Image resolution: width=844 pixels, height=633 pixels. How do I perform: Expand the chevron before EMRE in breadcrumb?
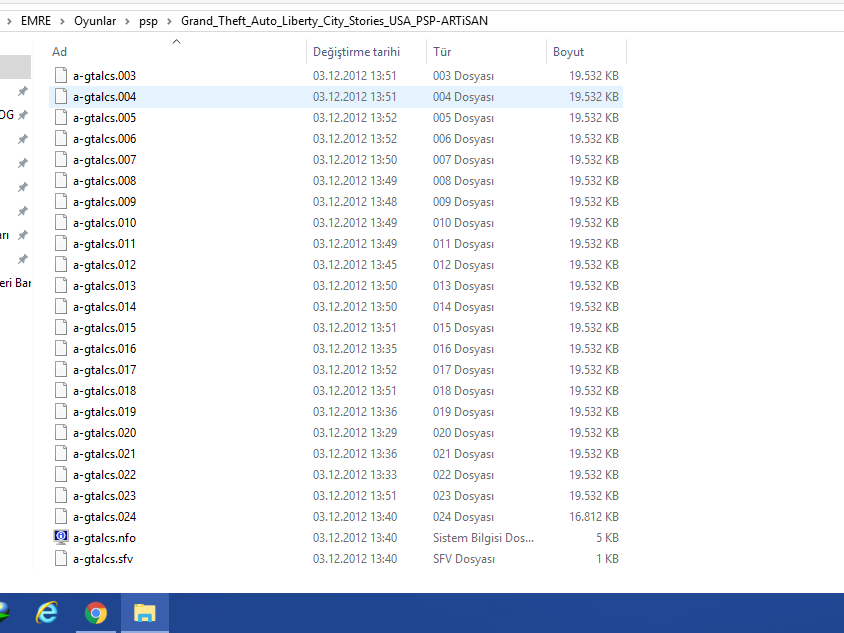[9, 21]
